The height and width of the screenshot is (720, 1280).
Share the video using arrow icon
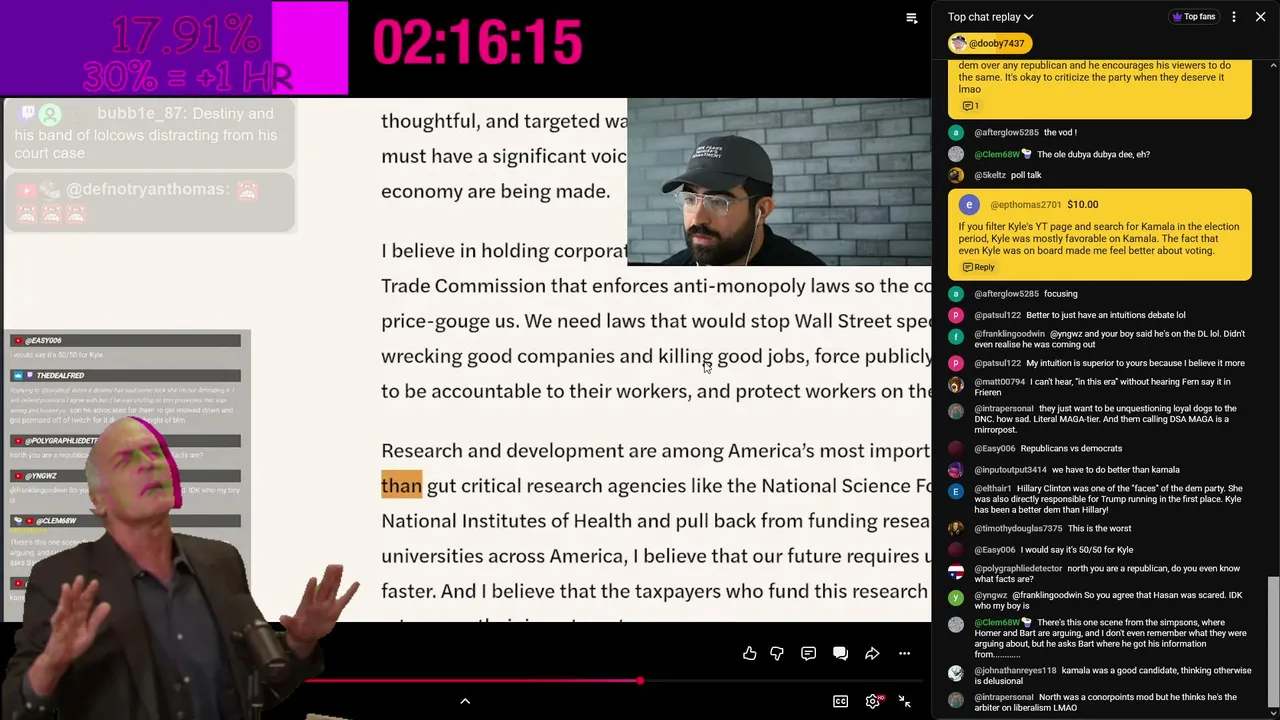(x=872, y=653)
